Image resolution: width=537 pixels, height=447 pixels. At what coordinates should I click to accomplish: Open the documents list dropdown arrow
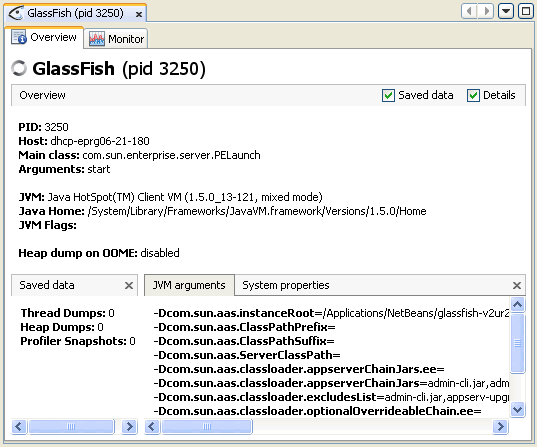[506, 11]
